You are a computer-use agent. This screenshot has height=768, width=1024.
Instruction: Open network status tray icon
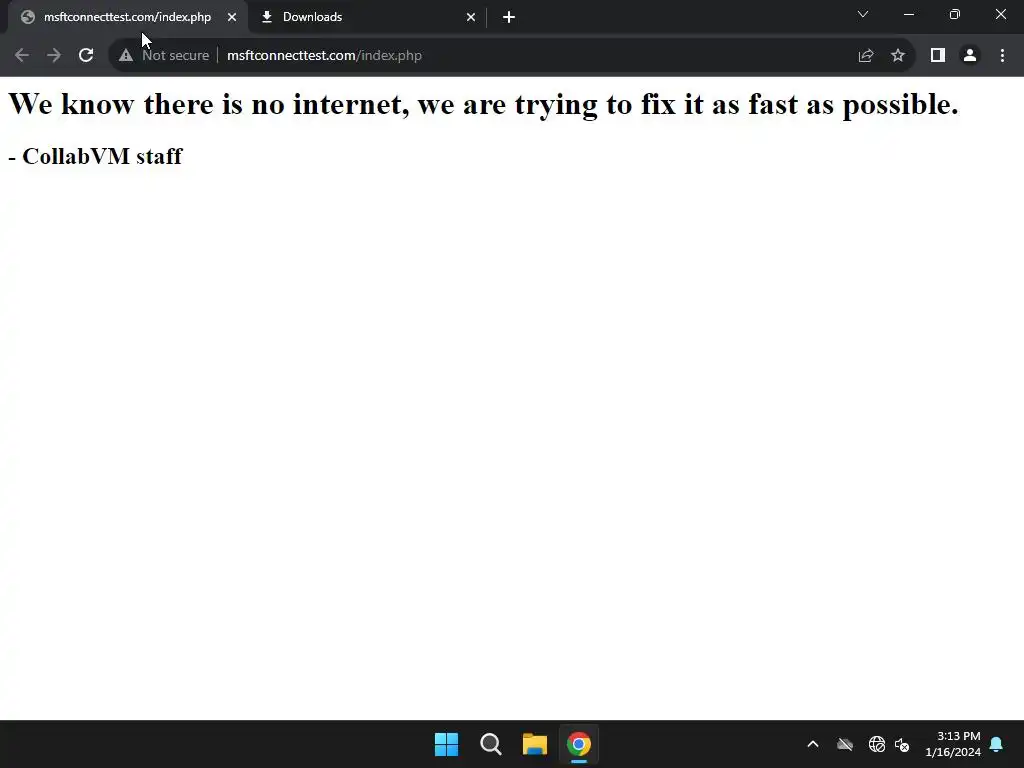(876, 744)
